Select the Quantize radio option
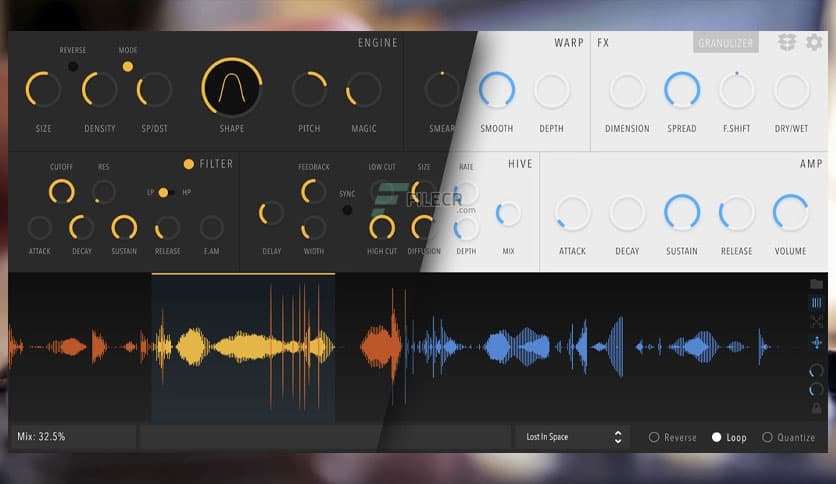 [789, 437]
